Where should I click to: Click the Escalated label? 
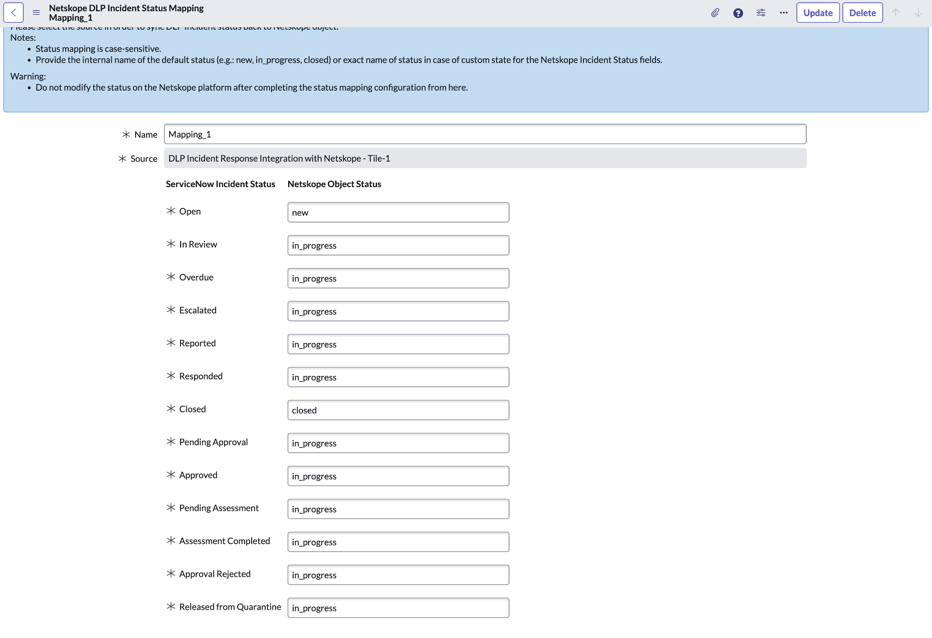[198, 310]
